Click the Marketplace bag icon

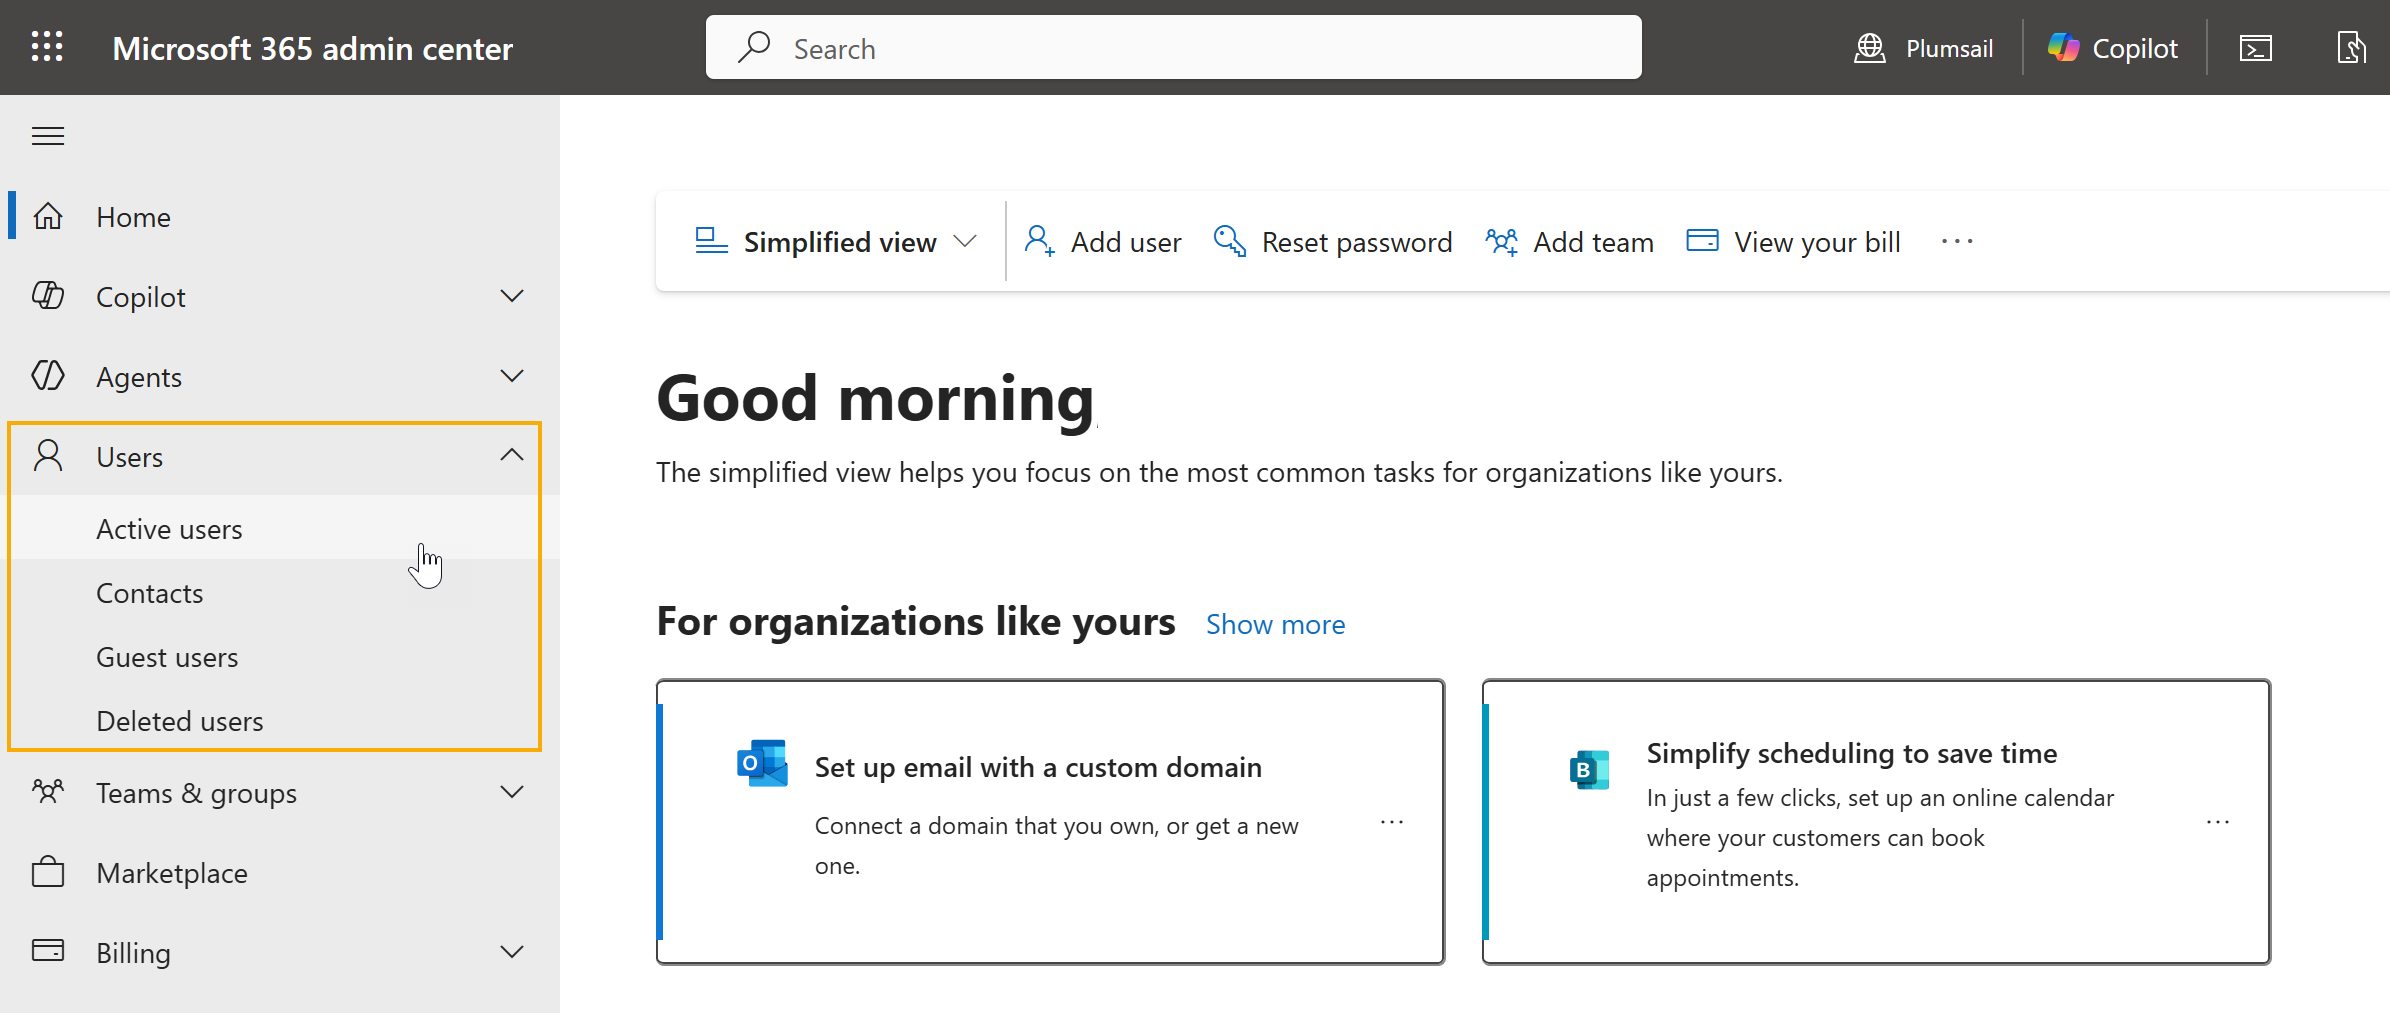point(48,872)
